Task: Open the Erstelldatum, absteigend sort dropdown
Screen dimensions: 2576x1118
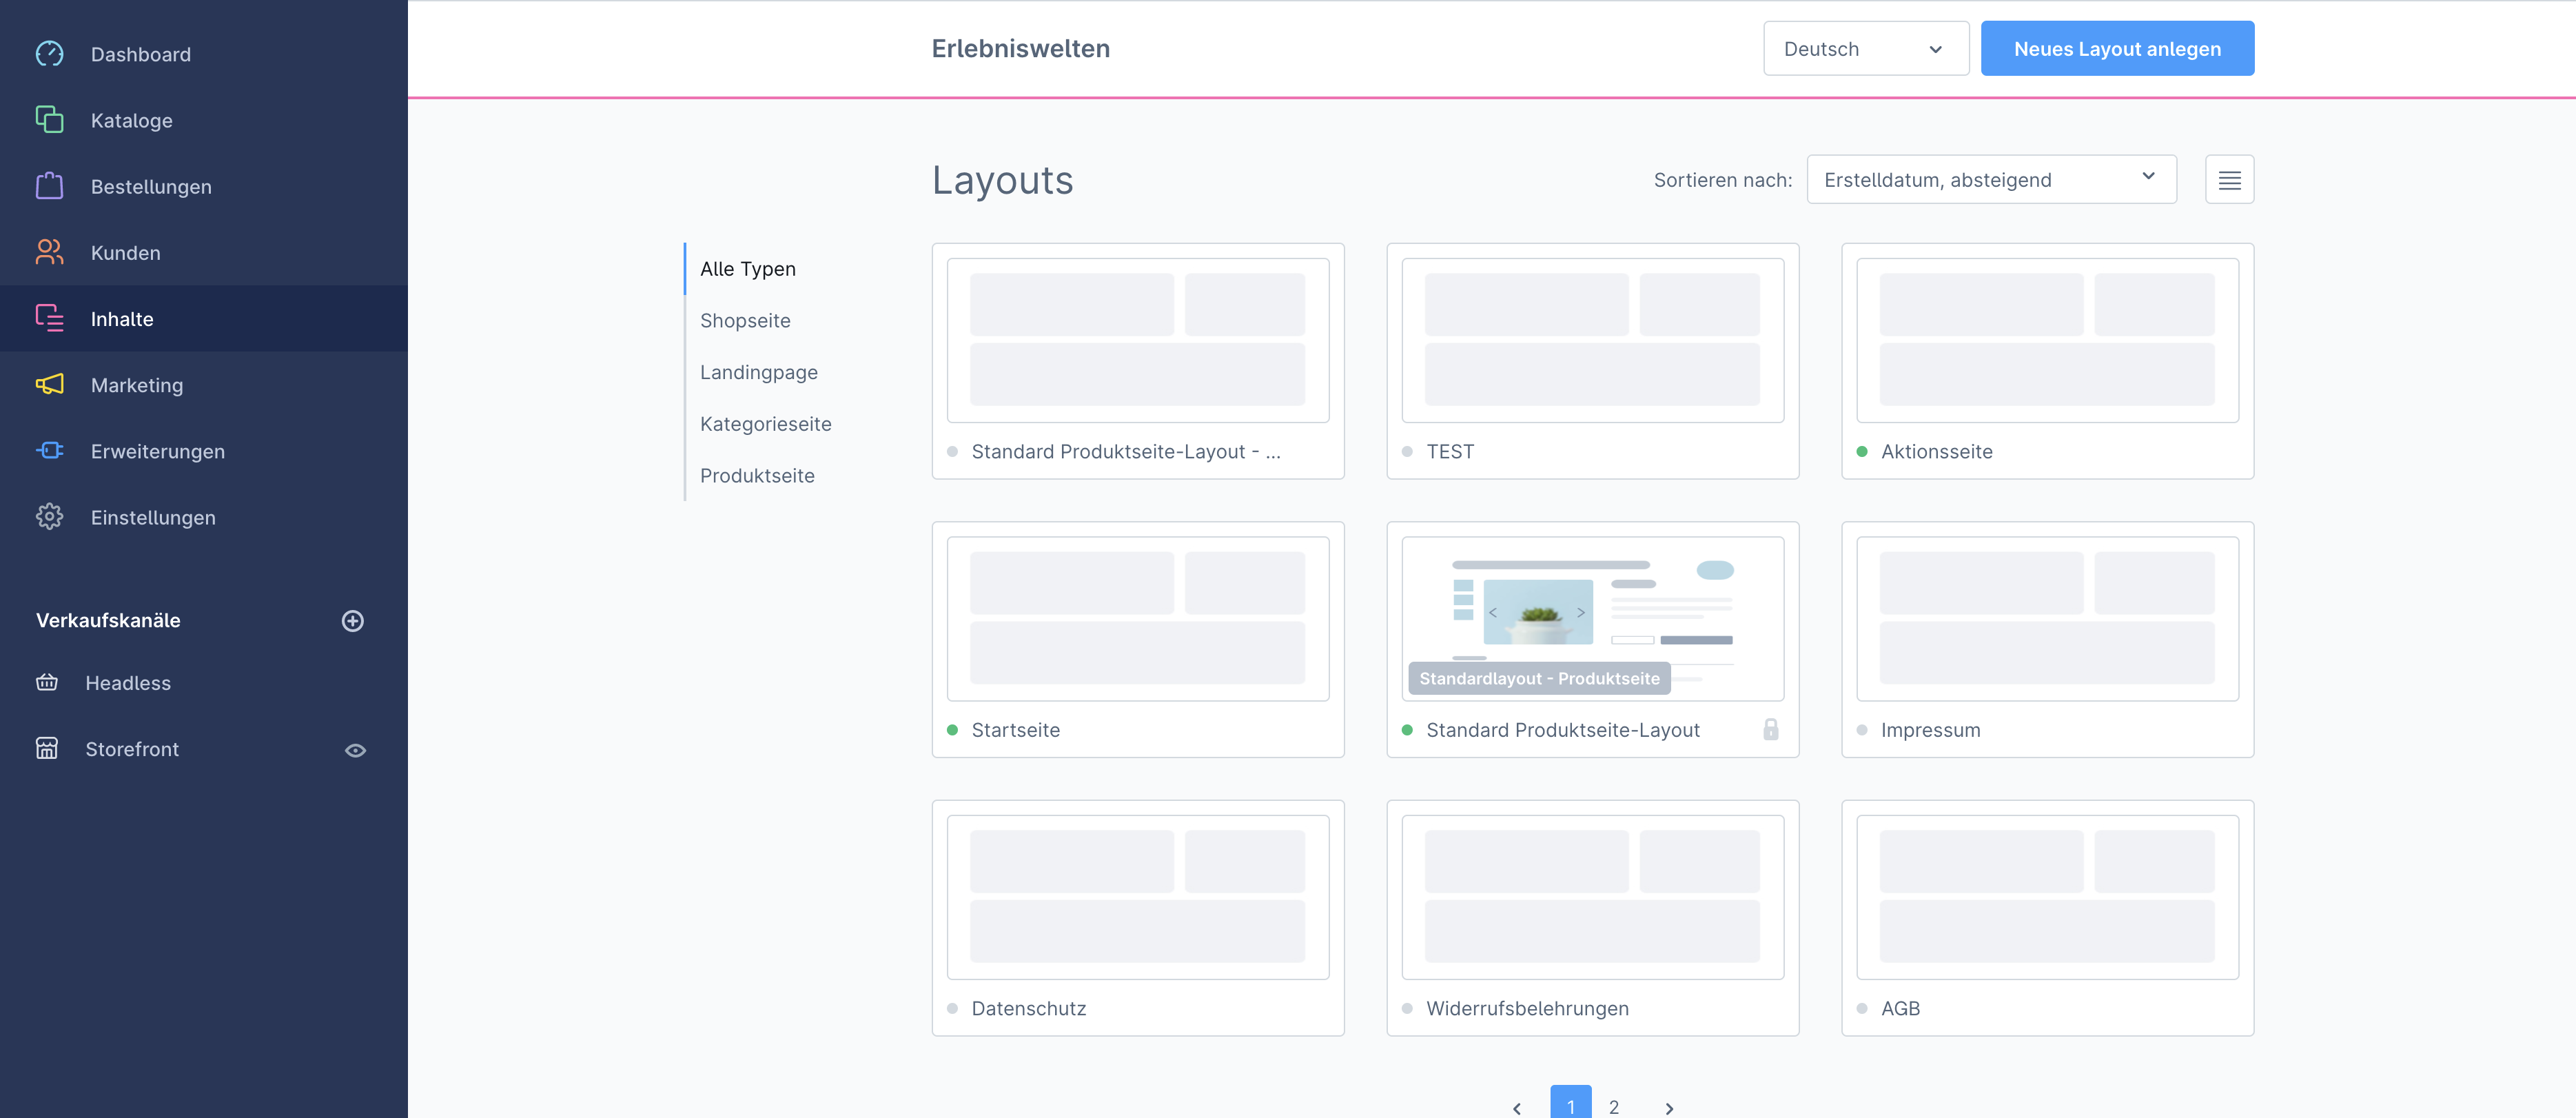Action: 1991,179
